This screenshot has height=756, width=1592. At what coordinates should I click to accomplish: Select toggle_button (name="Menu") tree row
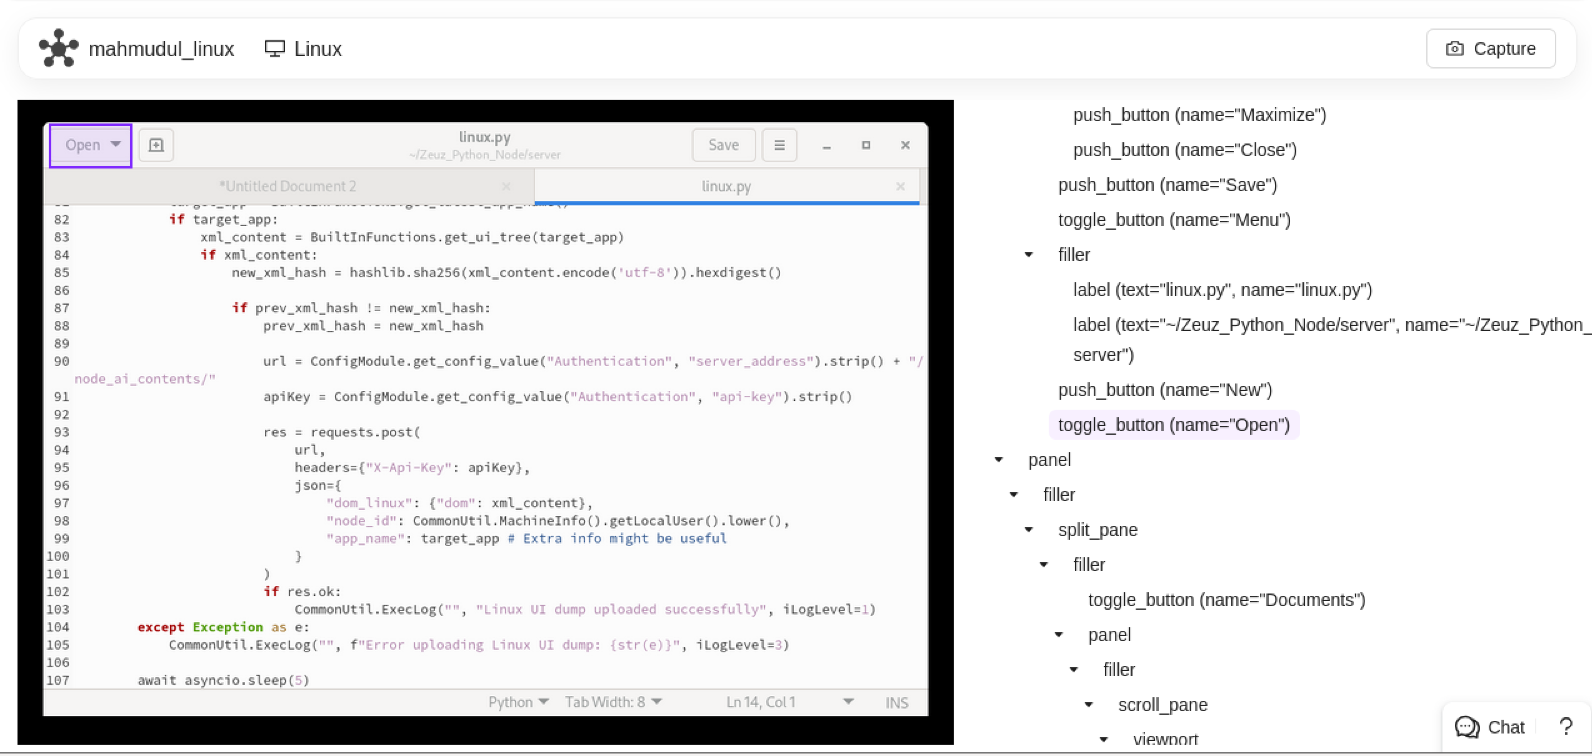click(x=1174, y=220)
